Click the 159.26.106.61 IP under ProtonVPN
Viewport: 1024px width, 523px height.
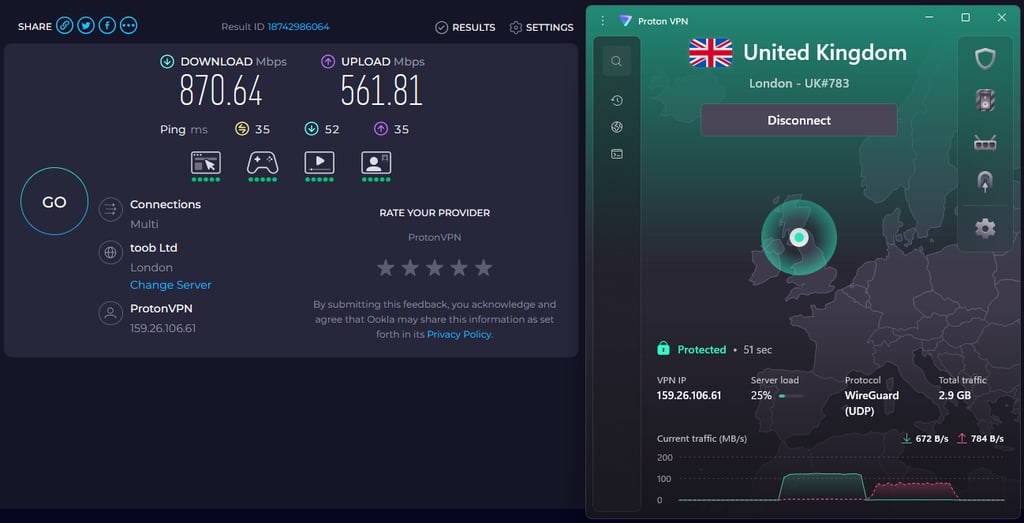pos(163,328)
